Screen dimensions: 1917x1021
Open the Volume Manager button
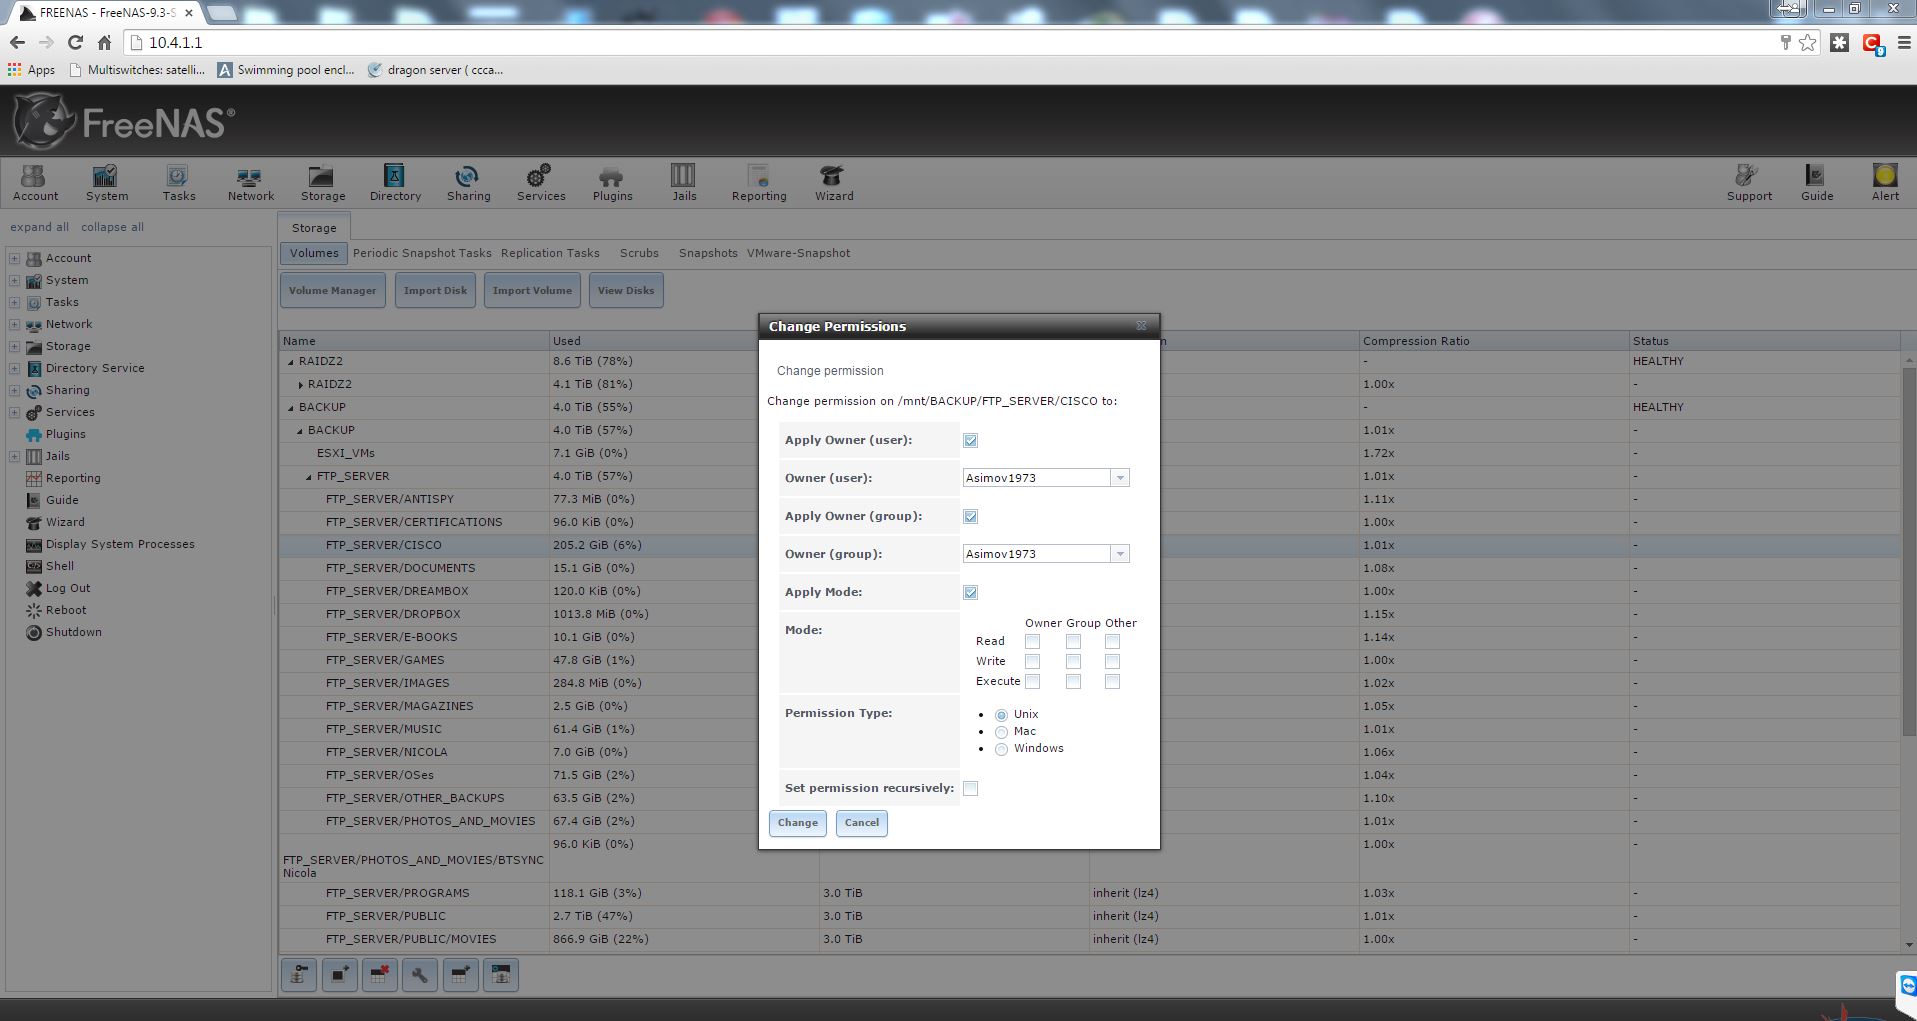[332, 291]
